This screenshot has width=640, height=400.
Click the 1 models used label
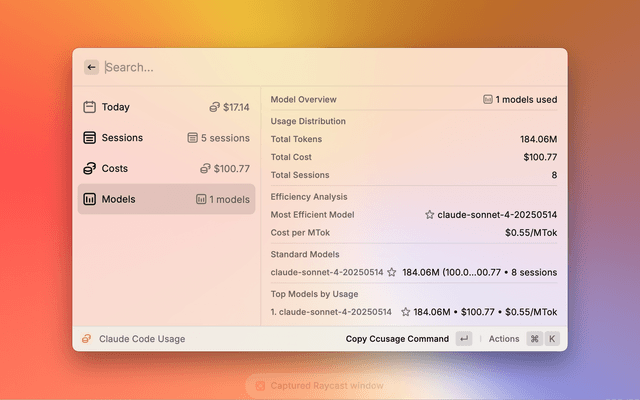[520, 100]
